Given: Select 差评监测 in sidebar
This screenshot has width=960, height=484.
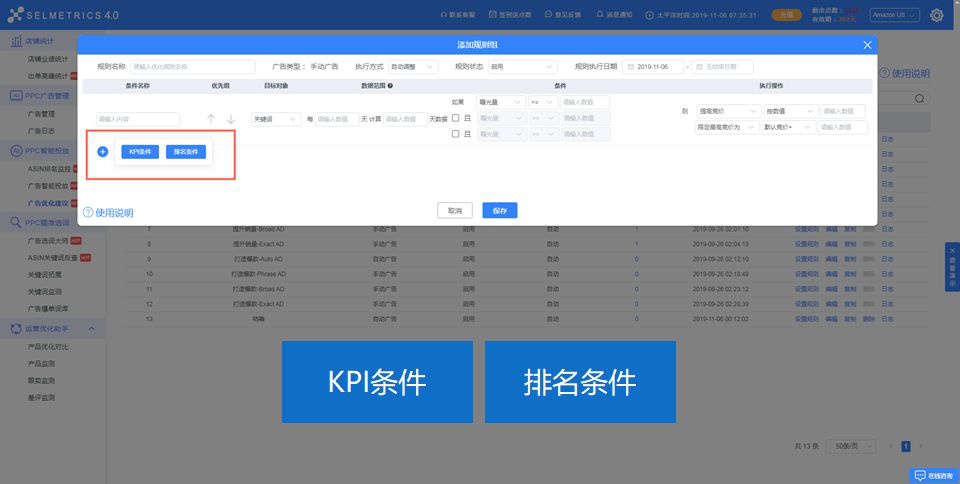Looking at the screenshot, I should (41, 398).
